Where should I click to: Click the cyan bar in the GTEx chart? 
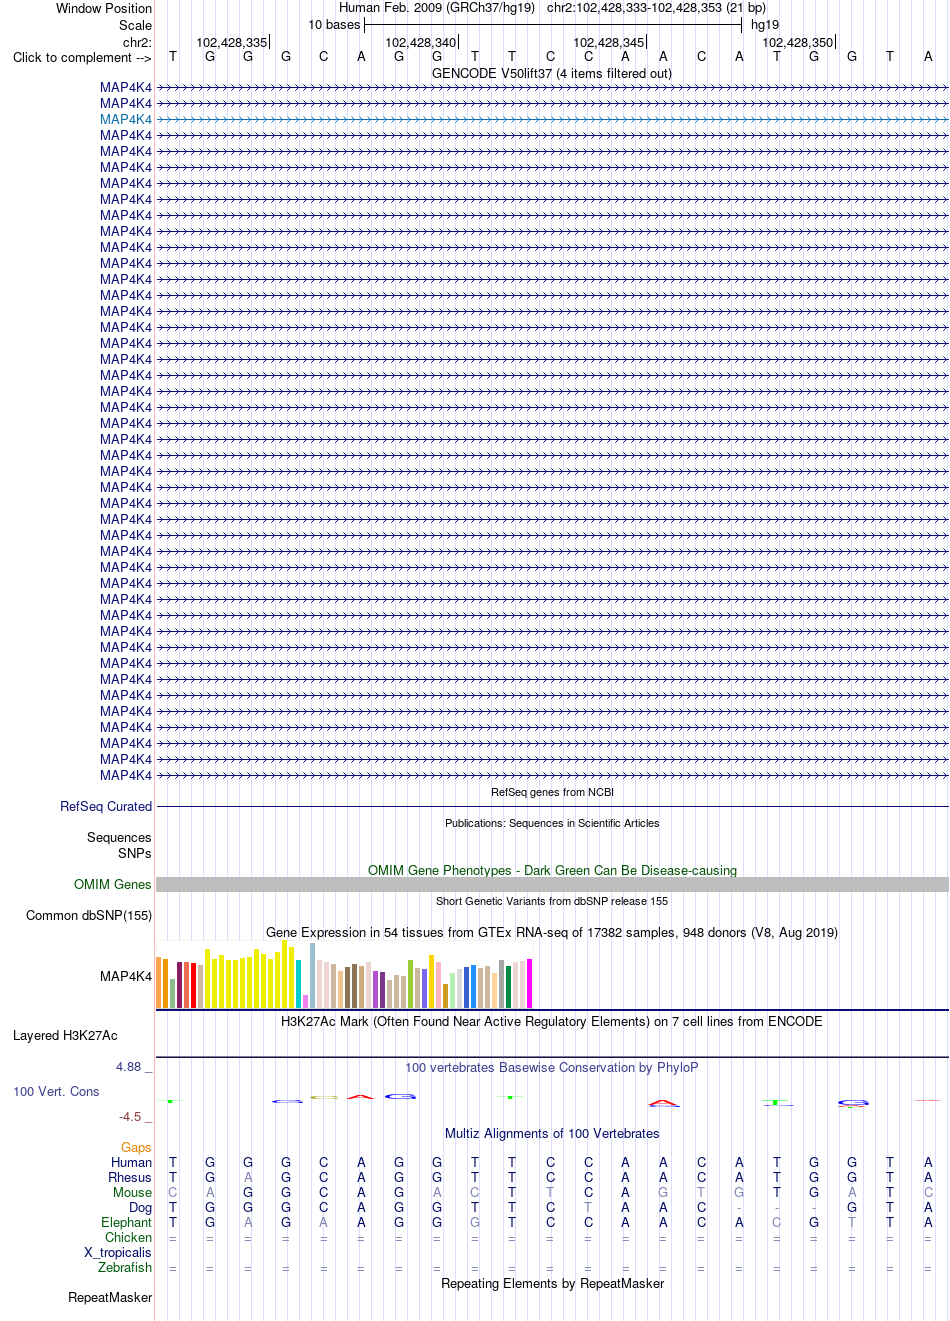point(298,984)
